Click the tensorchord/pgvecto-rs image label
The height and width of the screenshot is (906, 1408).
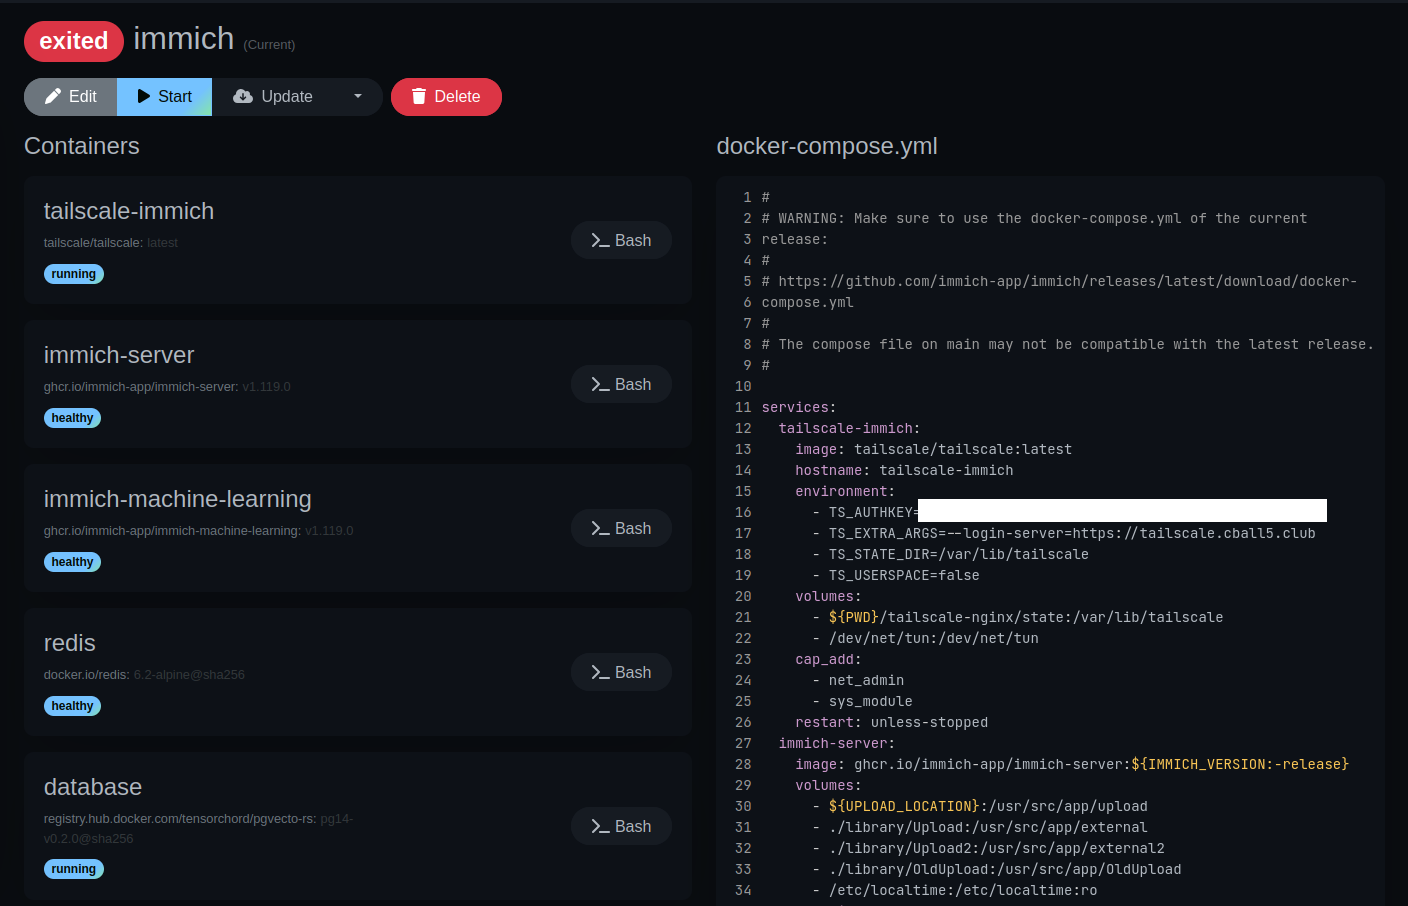[199, 829]
